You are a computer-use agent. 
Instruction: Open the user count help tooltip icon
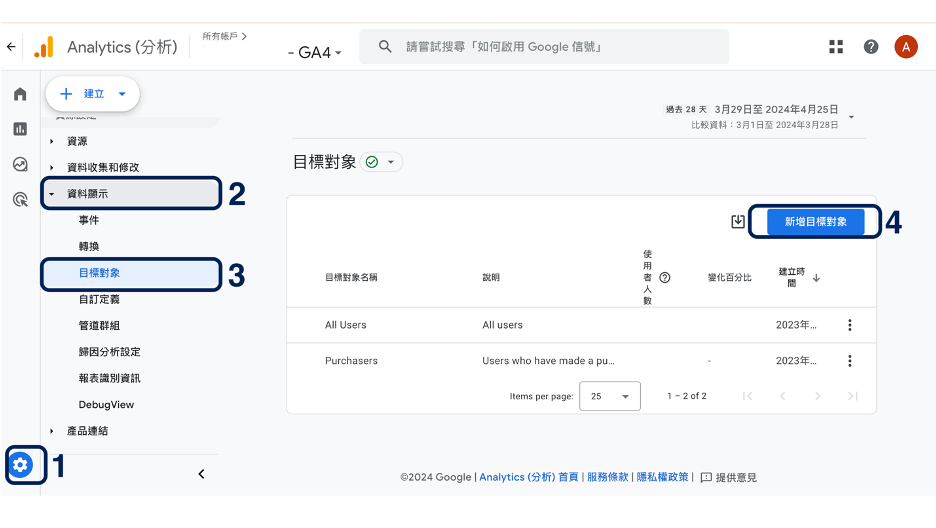tap(664, 277)
